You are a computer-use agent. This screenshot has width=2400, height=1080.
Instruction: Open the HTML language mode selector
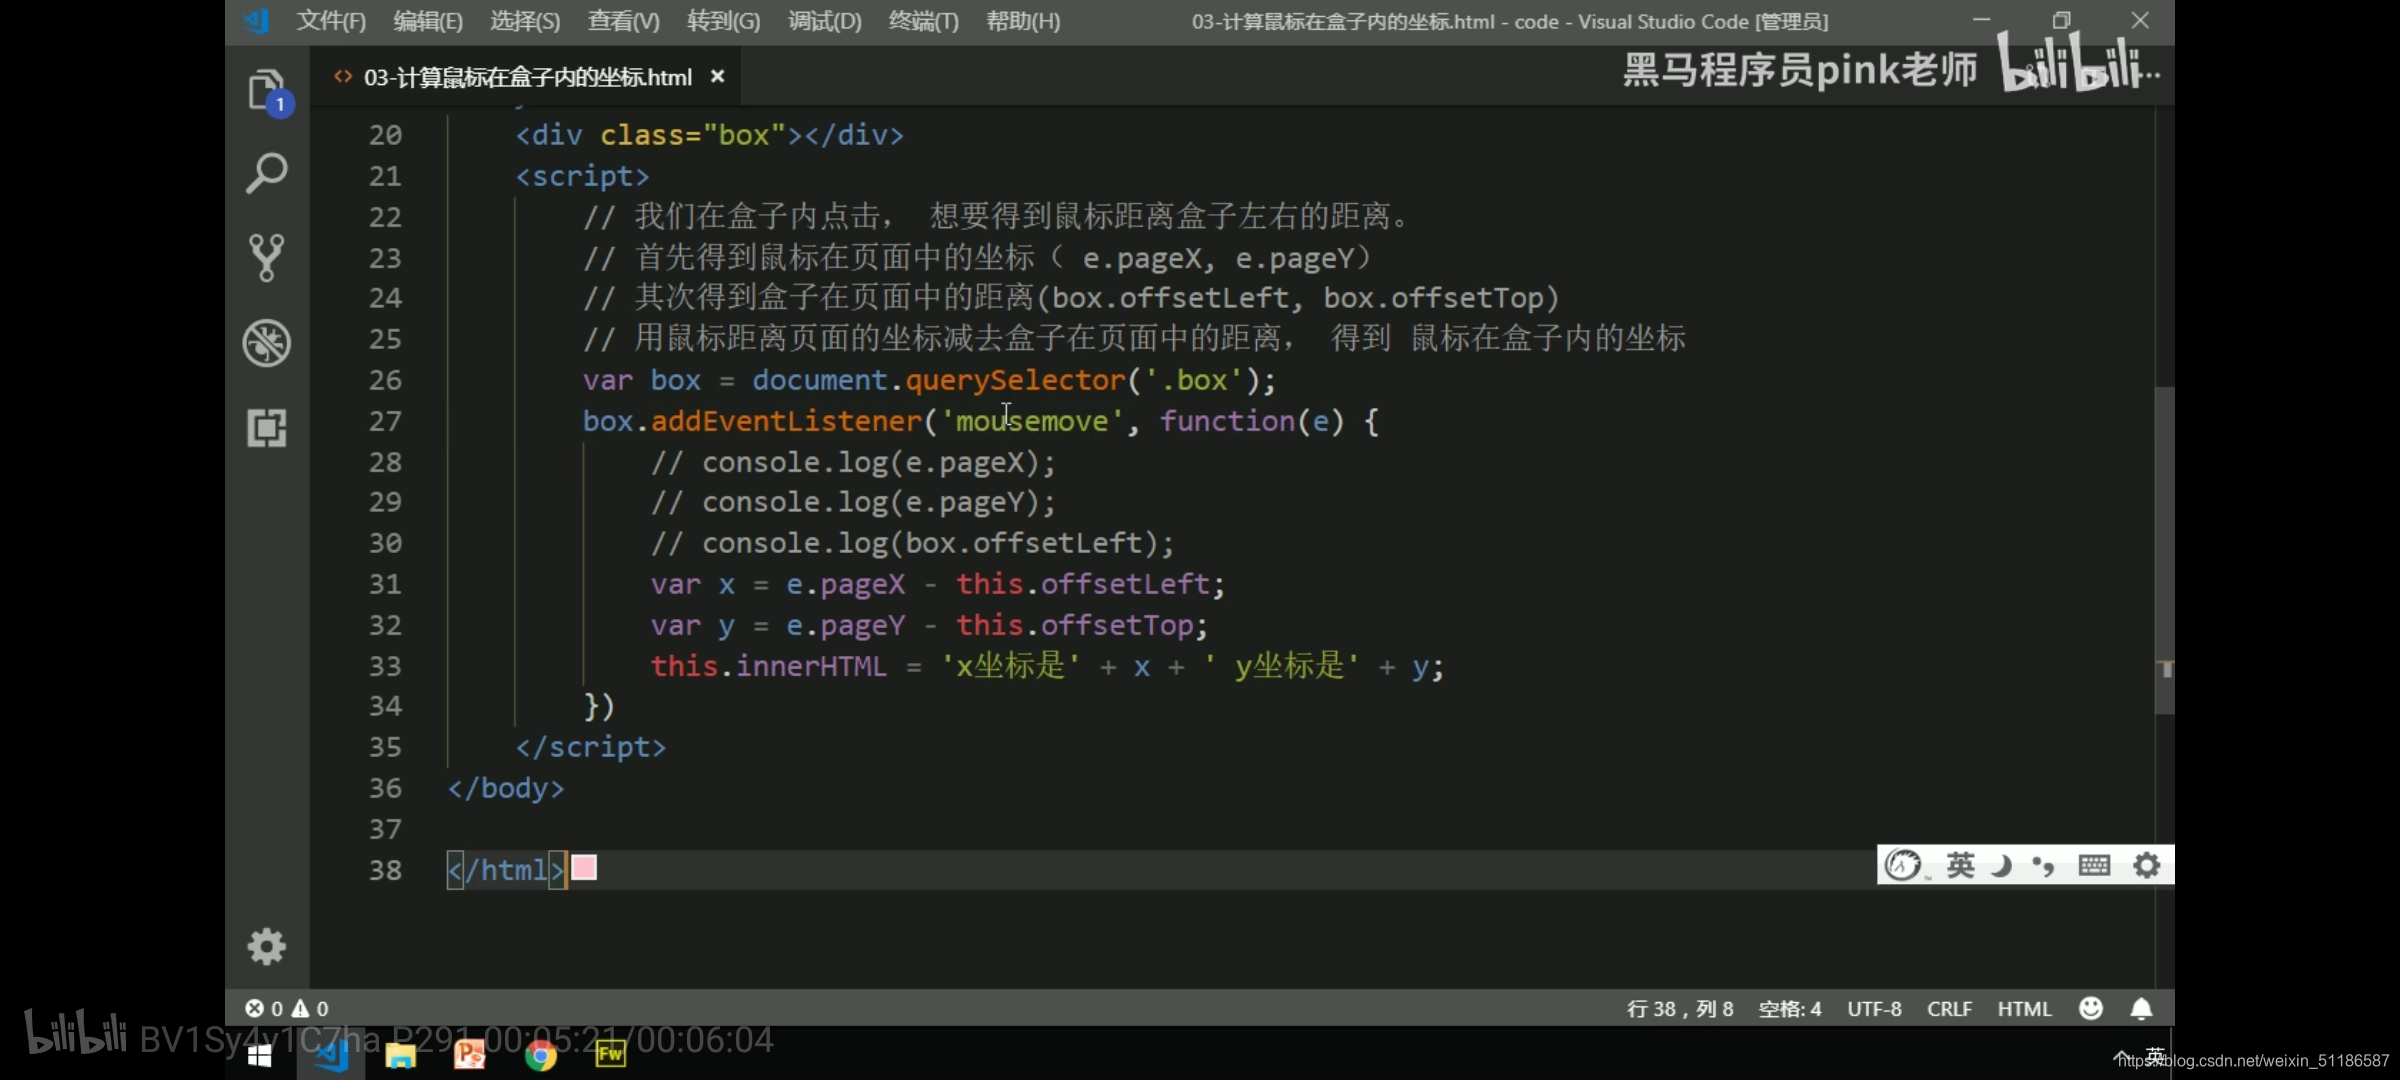coord(2024,1009)
